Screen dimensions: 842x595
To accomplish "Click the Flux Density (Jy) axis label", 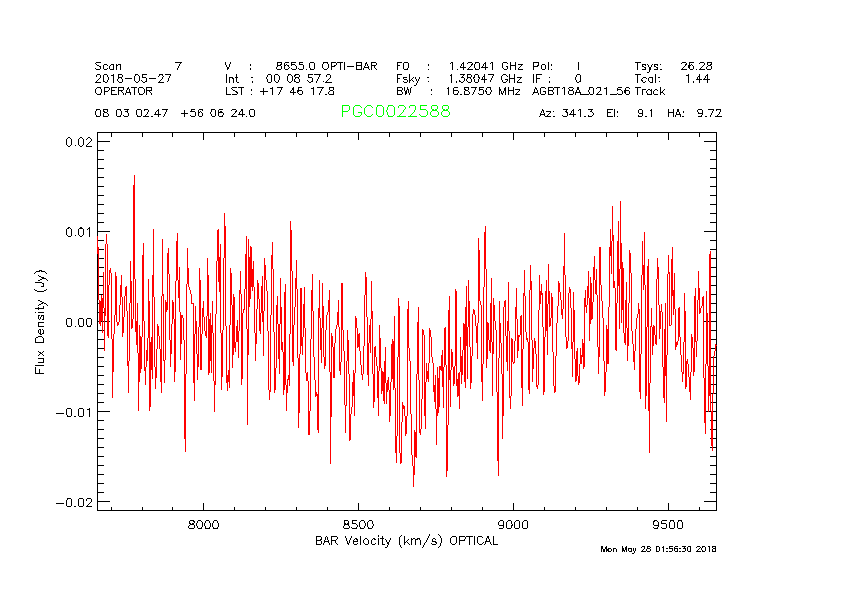I will click(41, 321).
